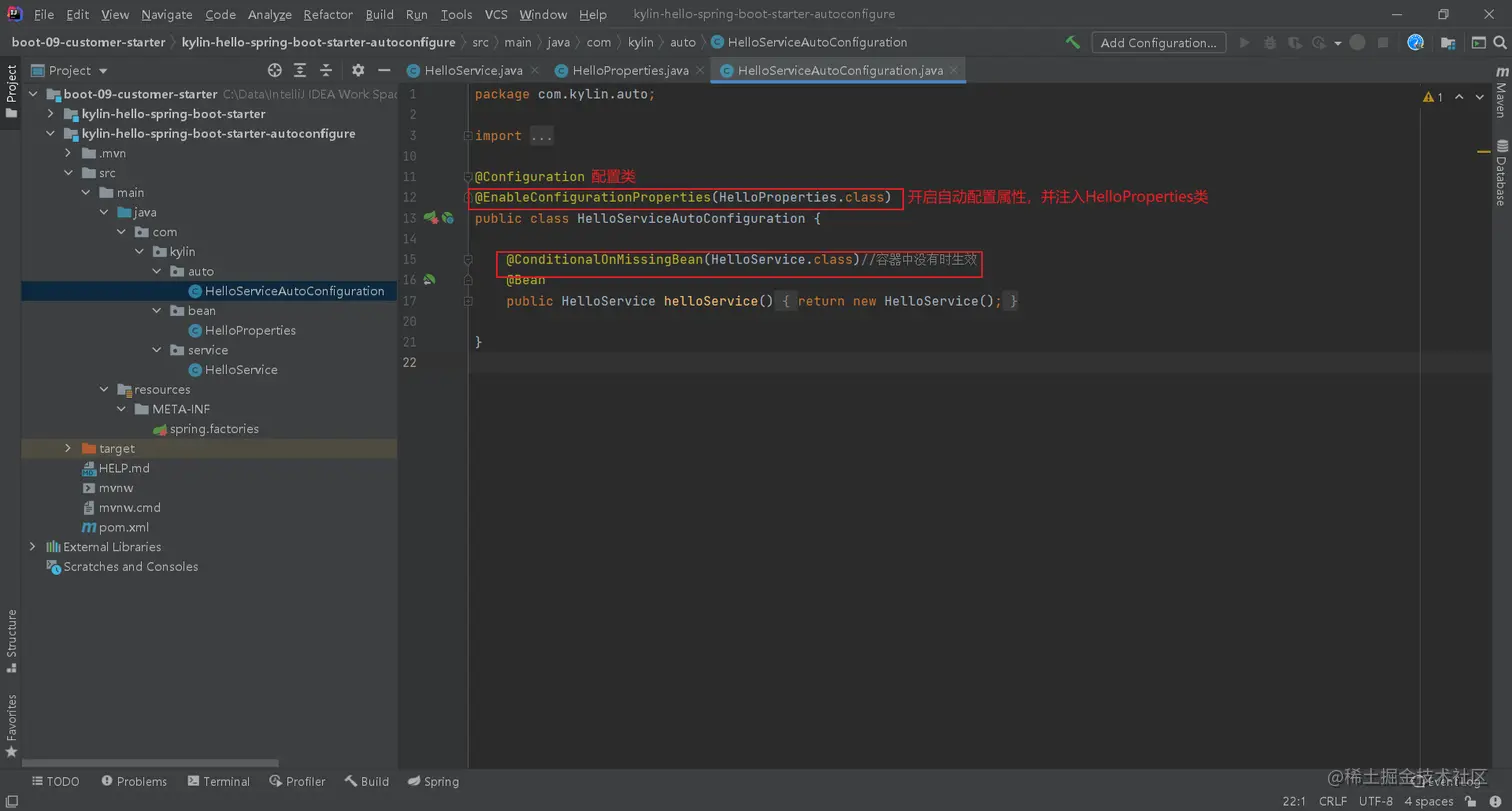1512x811 pixels.
Task: Click Add Configuration button
Action: (x=1158, y=42)
